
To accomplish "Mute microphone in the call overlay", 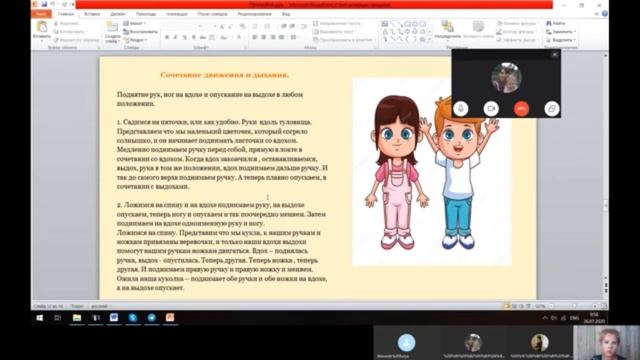I will [461, 109].
